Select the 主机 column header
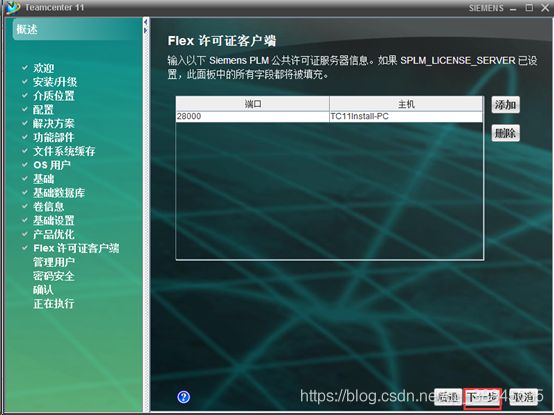The width and height of the screenshot is (554, 415). (x=406, y=104)
